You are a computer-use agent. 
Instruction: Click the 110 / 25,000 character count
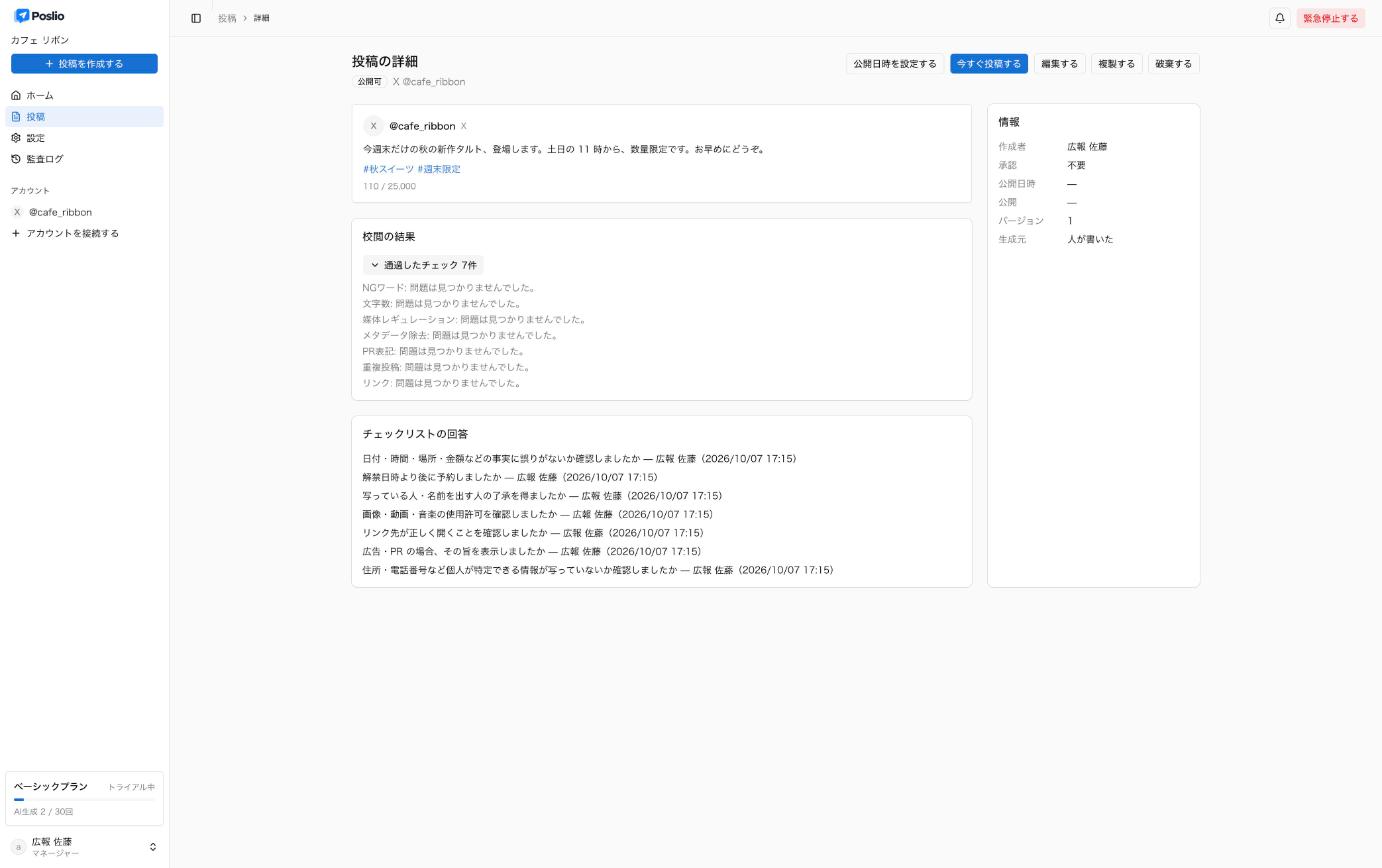click(389, 186)
